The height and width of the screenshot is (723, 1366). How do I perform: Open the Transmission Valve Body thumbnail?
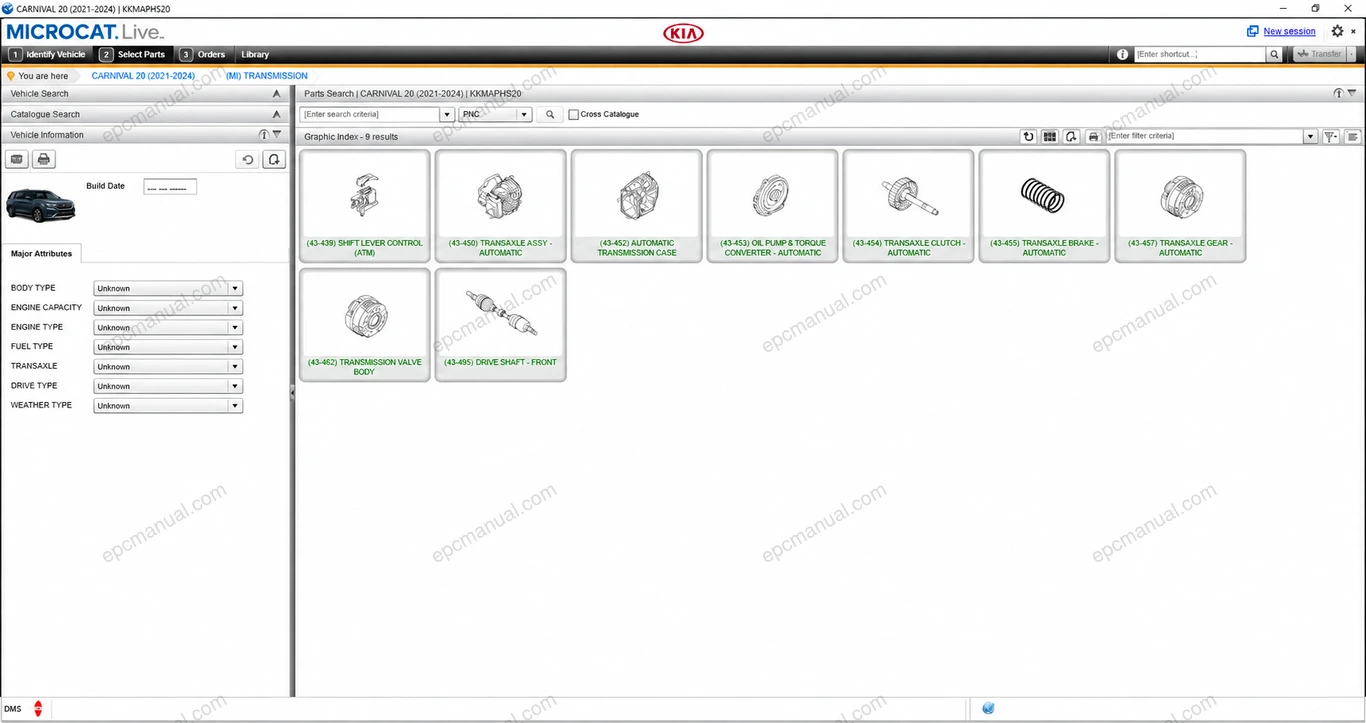[x=365, y=325]
